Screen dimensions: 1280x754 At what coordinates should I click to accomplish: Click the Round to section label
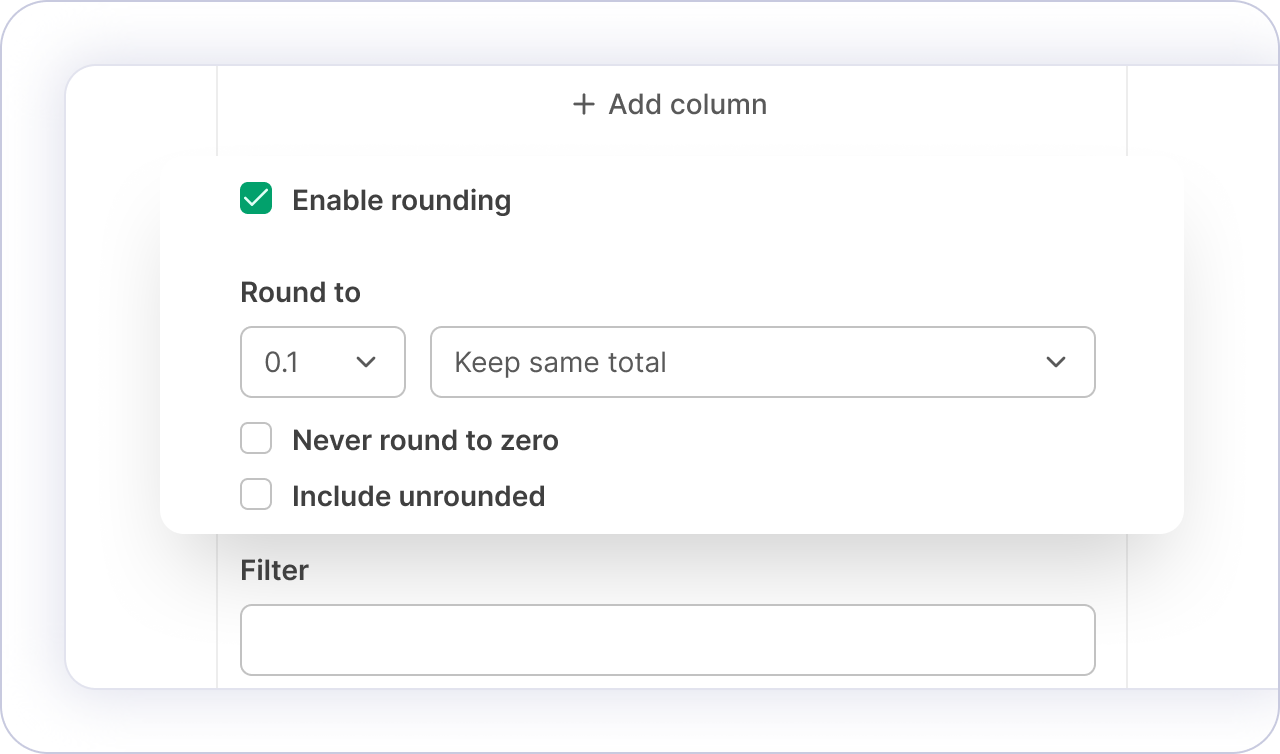coord(300,292)
